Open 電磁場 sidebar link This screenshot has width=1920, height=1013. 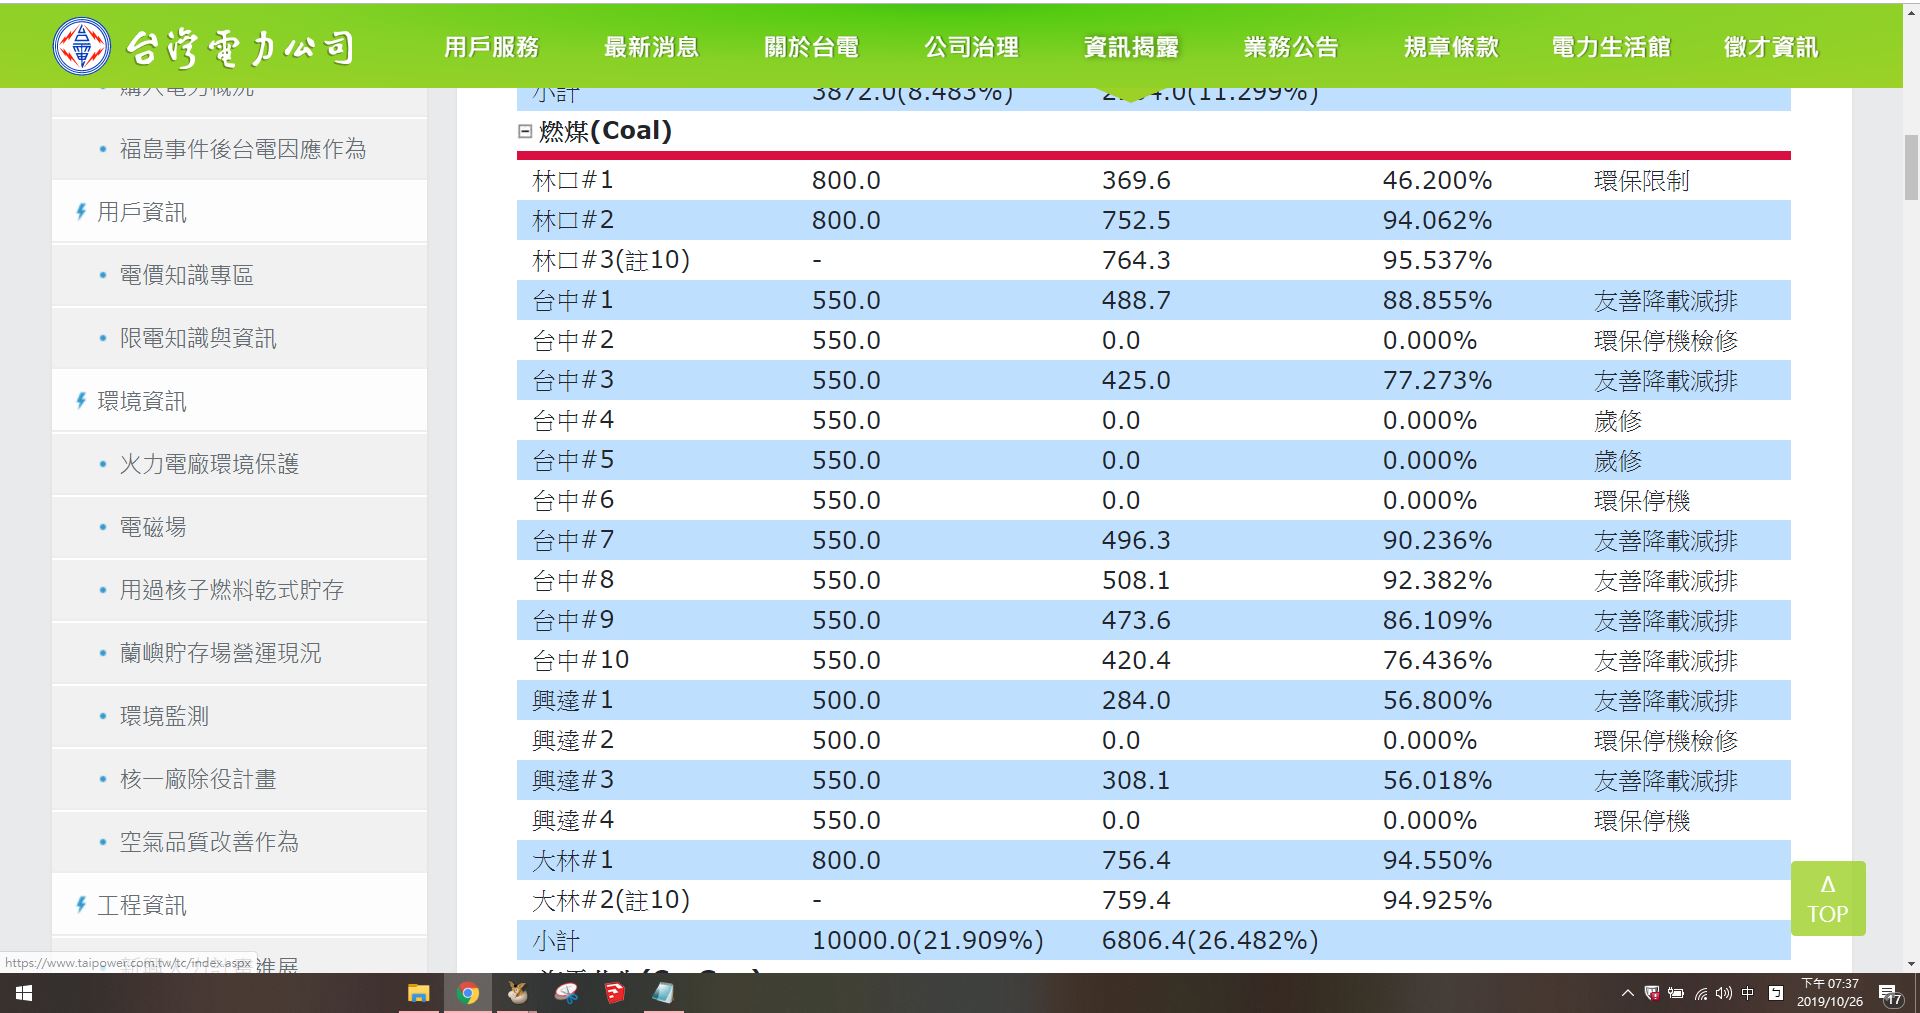coord(153,527)
